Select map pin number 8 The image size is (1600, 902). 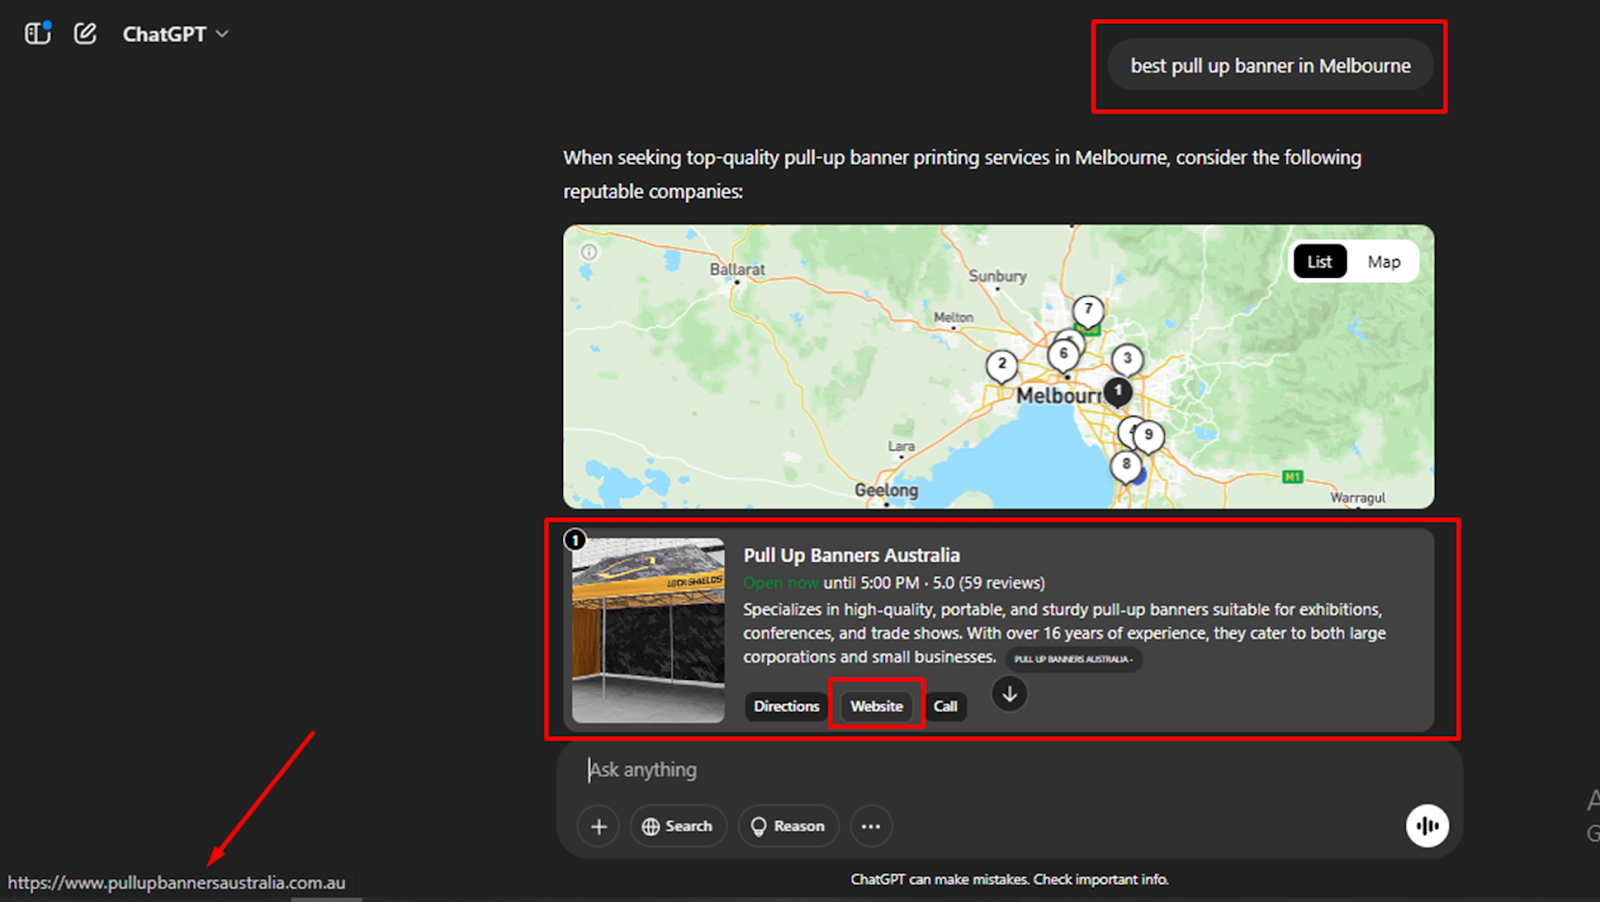pyautogui.click(x=1126, y=465)
